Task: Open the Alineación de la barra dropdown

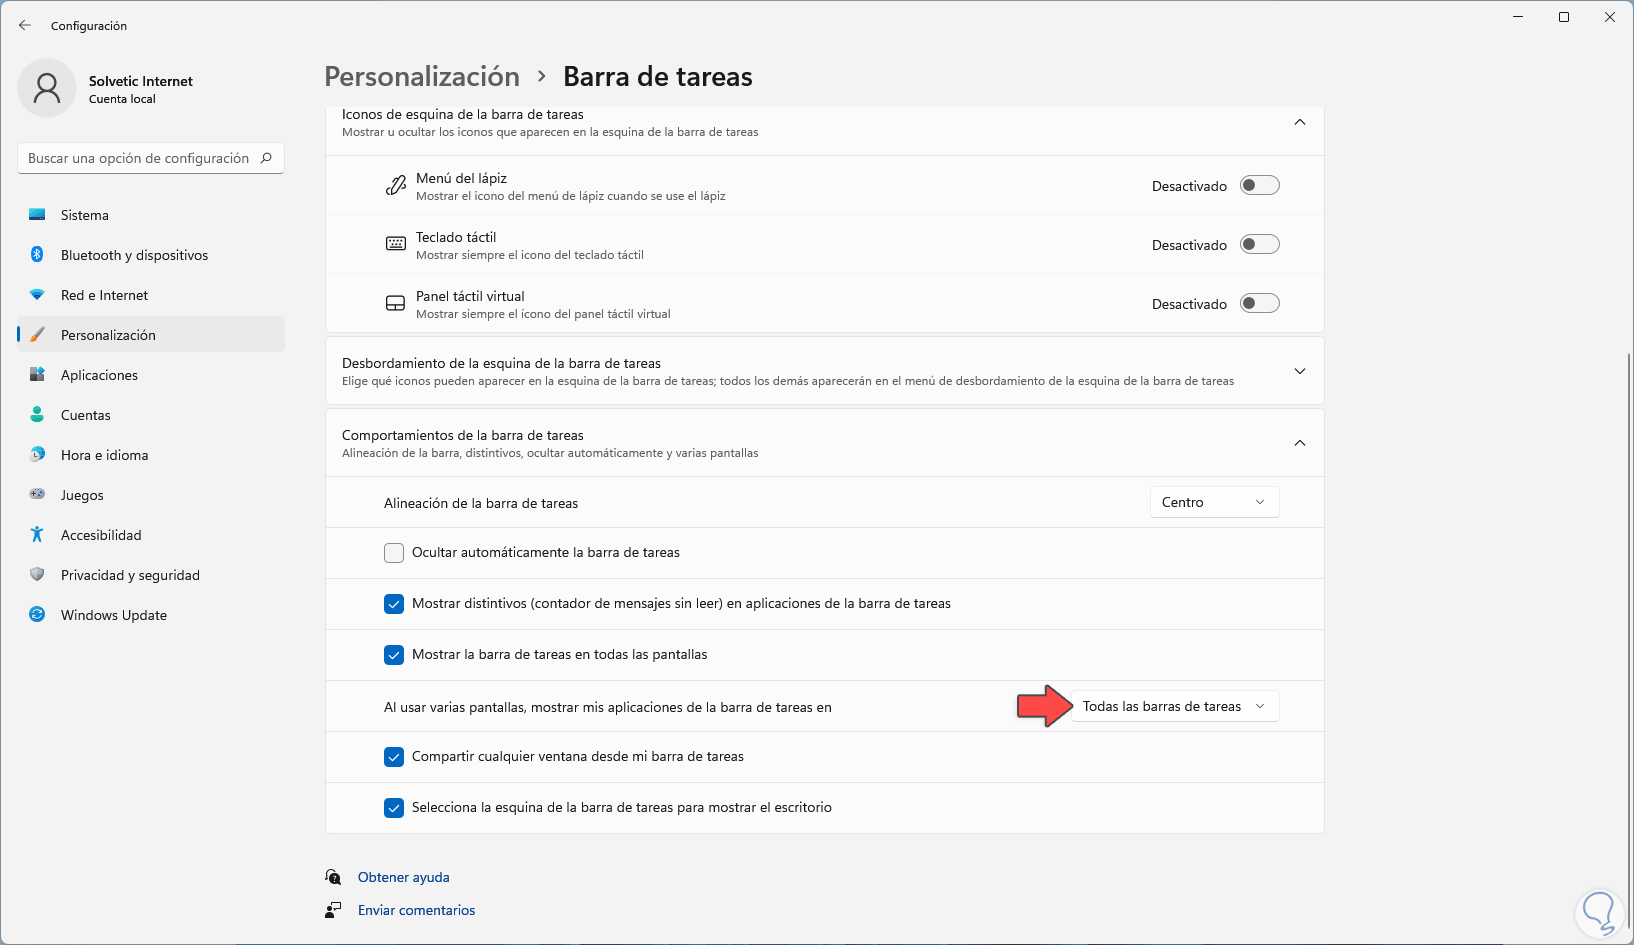Action: [x=1214, y=502]
